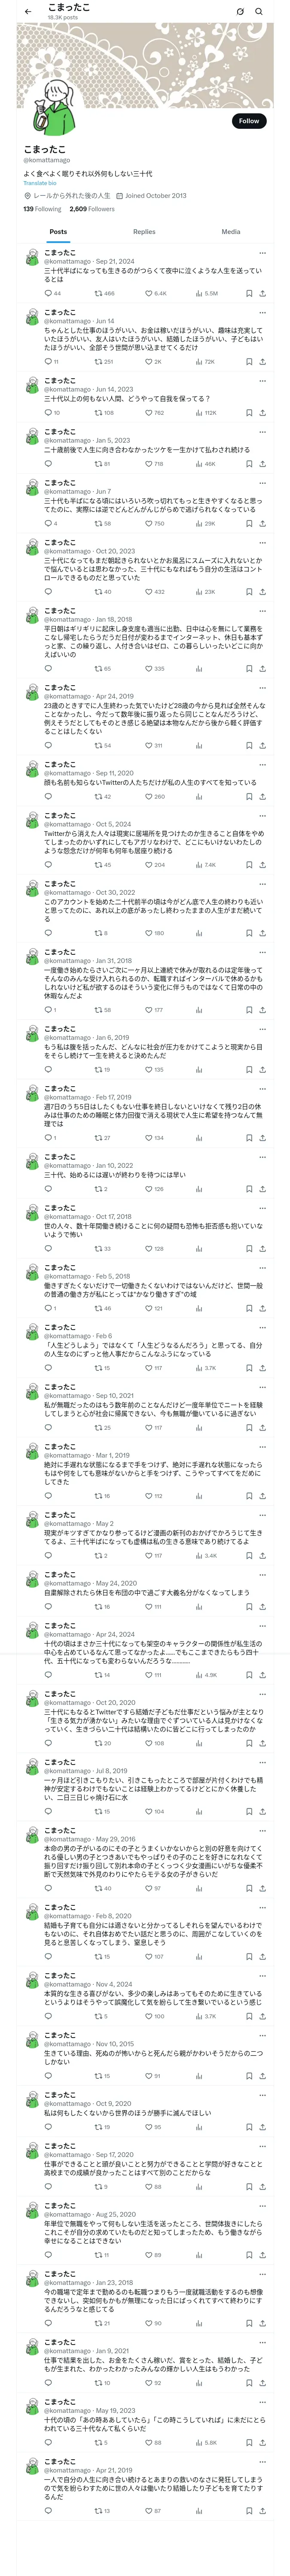The height and width of the screenshot is (2576, 290).
Task: Go back using the arrow icon
Action: tap(27, 11)
